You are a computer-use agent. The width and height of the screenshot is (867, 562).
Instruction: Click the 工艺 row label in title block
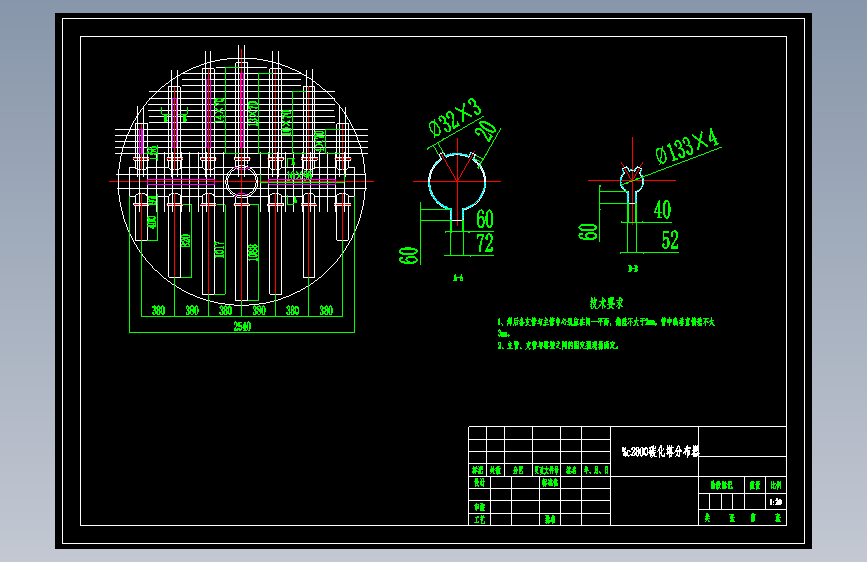point(479,519)
